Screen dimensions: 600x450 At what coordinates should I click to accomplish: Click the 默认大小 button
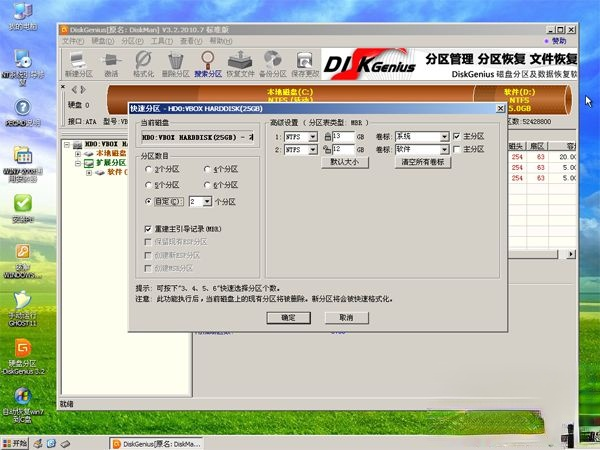click(345, 162)
